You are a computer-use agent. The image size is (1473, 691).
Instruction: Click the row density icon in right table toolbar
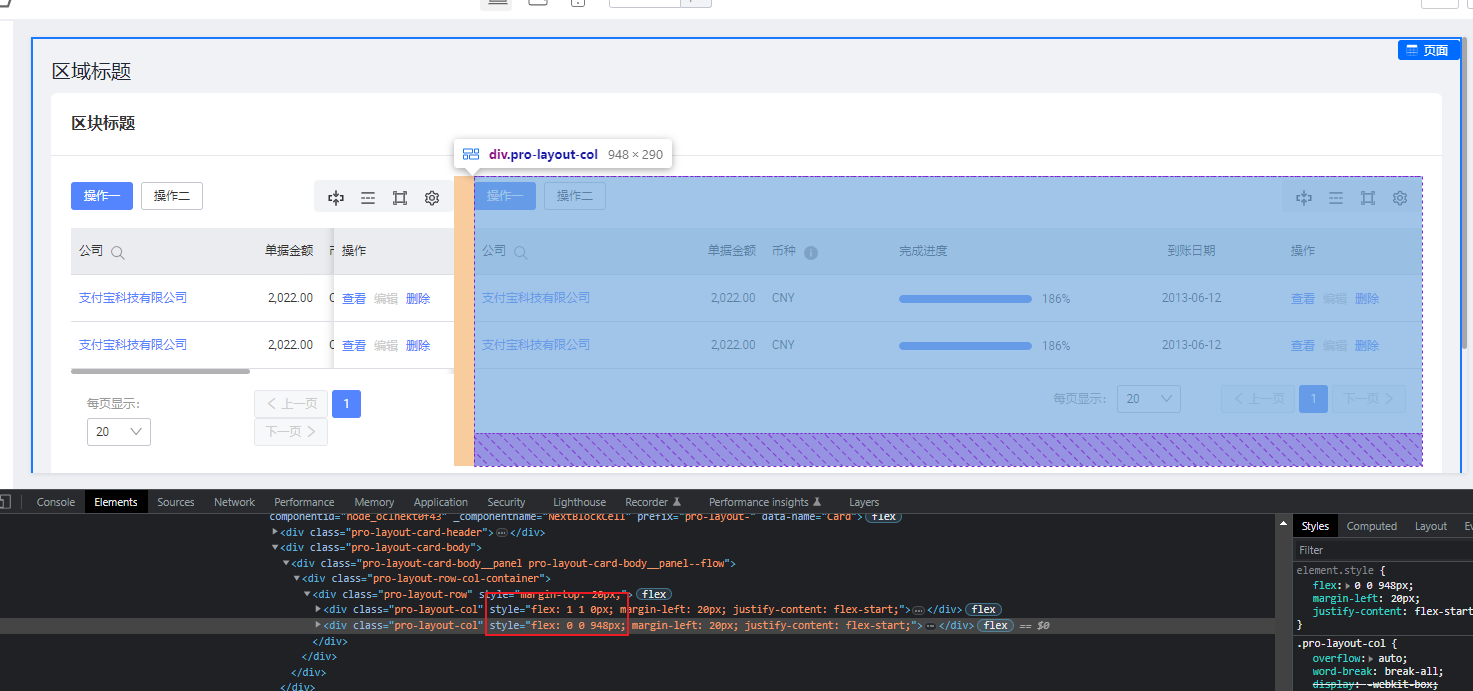[x=1336, y=198]
